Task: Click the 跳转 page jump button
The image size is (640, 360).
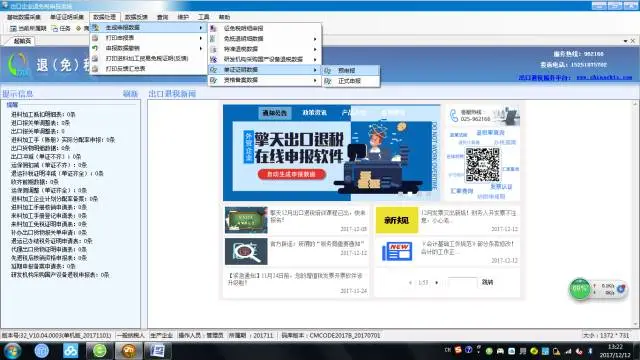Action: [487, 282]
